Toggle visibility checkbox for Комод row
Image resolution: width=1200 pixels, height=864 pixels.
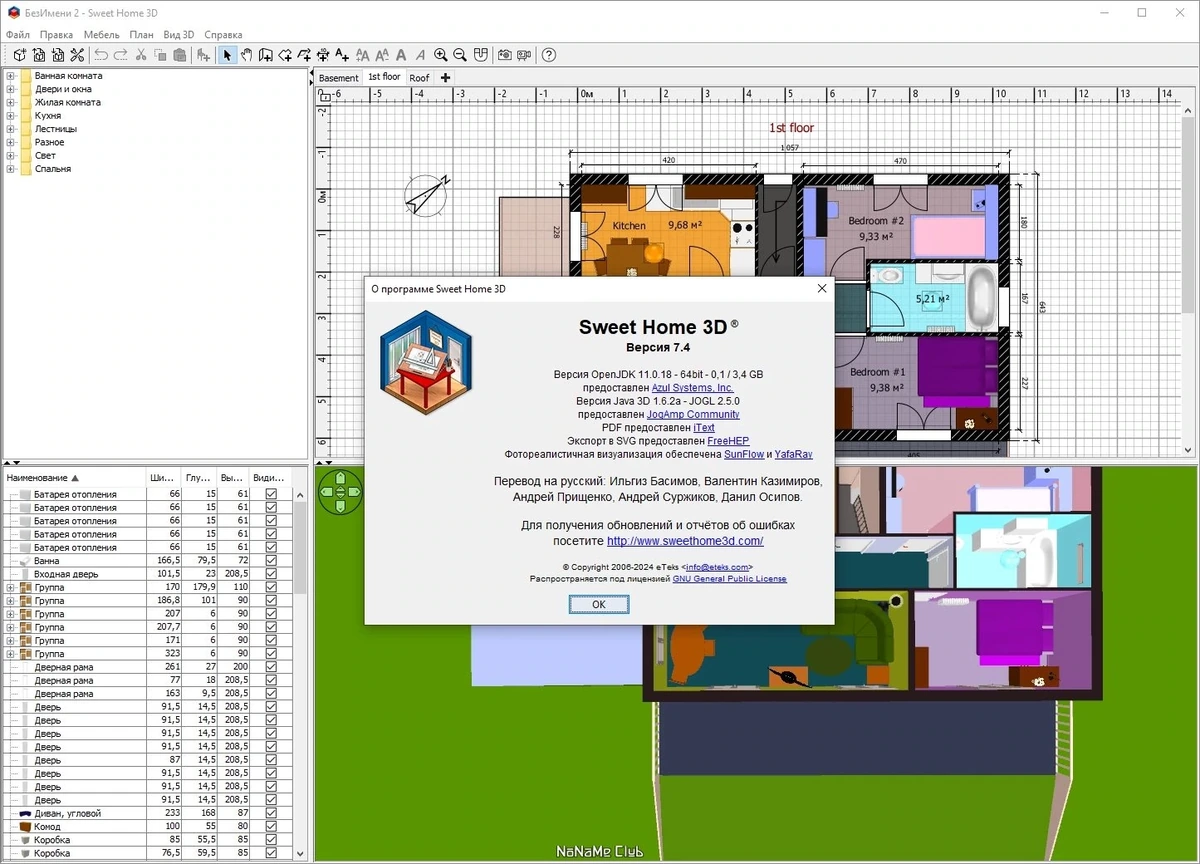pyautogui.click(x=271, y=827)
